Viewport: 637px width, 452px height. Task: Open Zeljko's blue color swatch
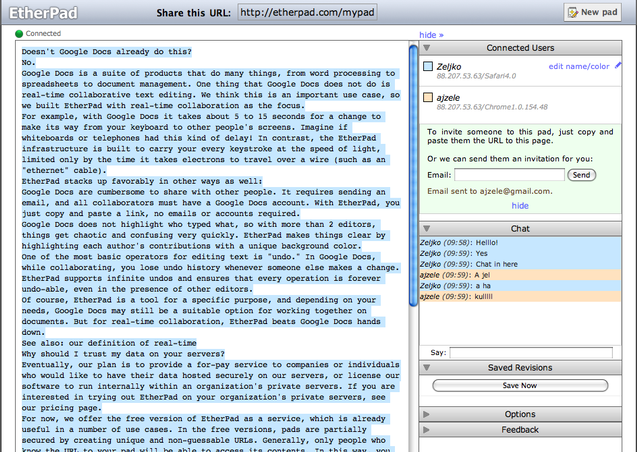(x=428, y=66)
